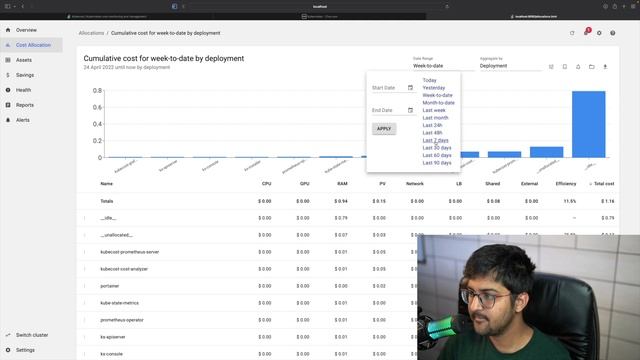This screenshot has width=640, height=360.
Task: Click the Safari address bar showing localhost
Action: [x=320, y=7]
